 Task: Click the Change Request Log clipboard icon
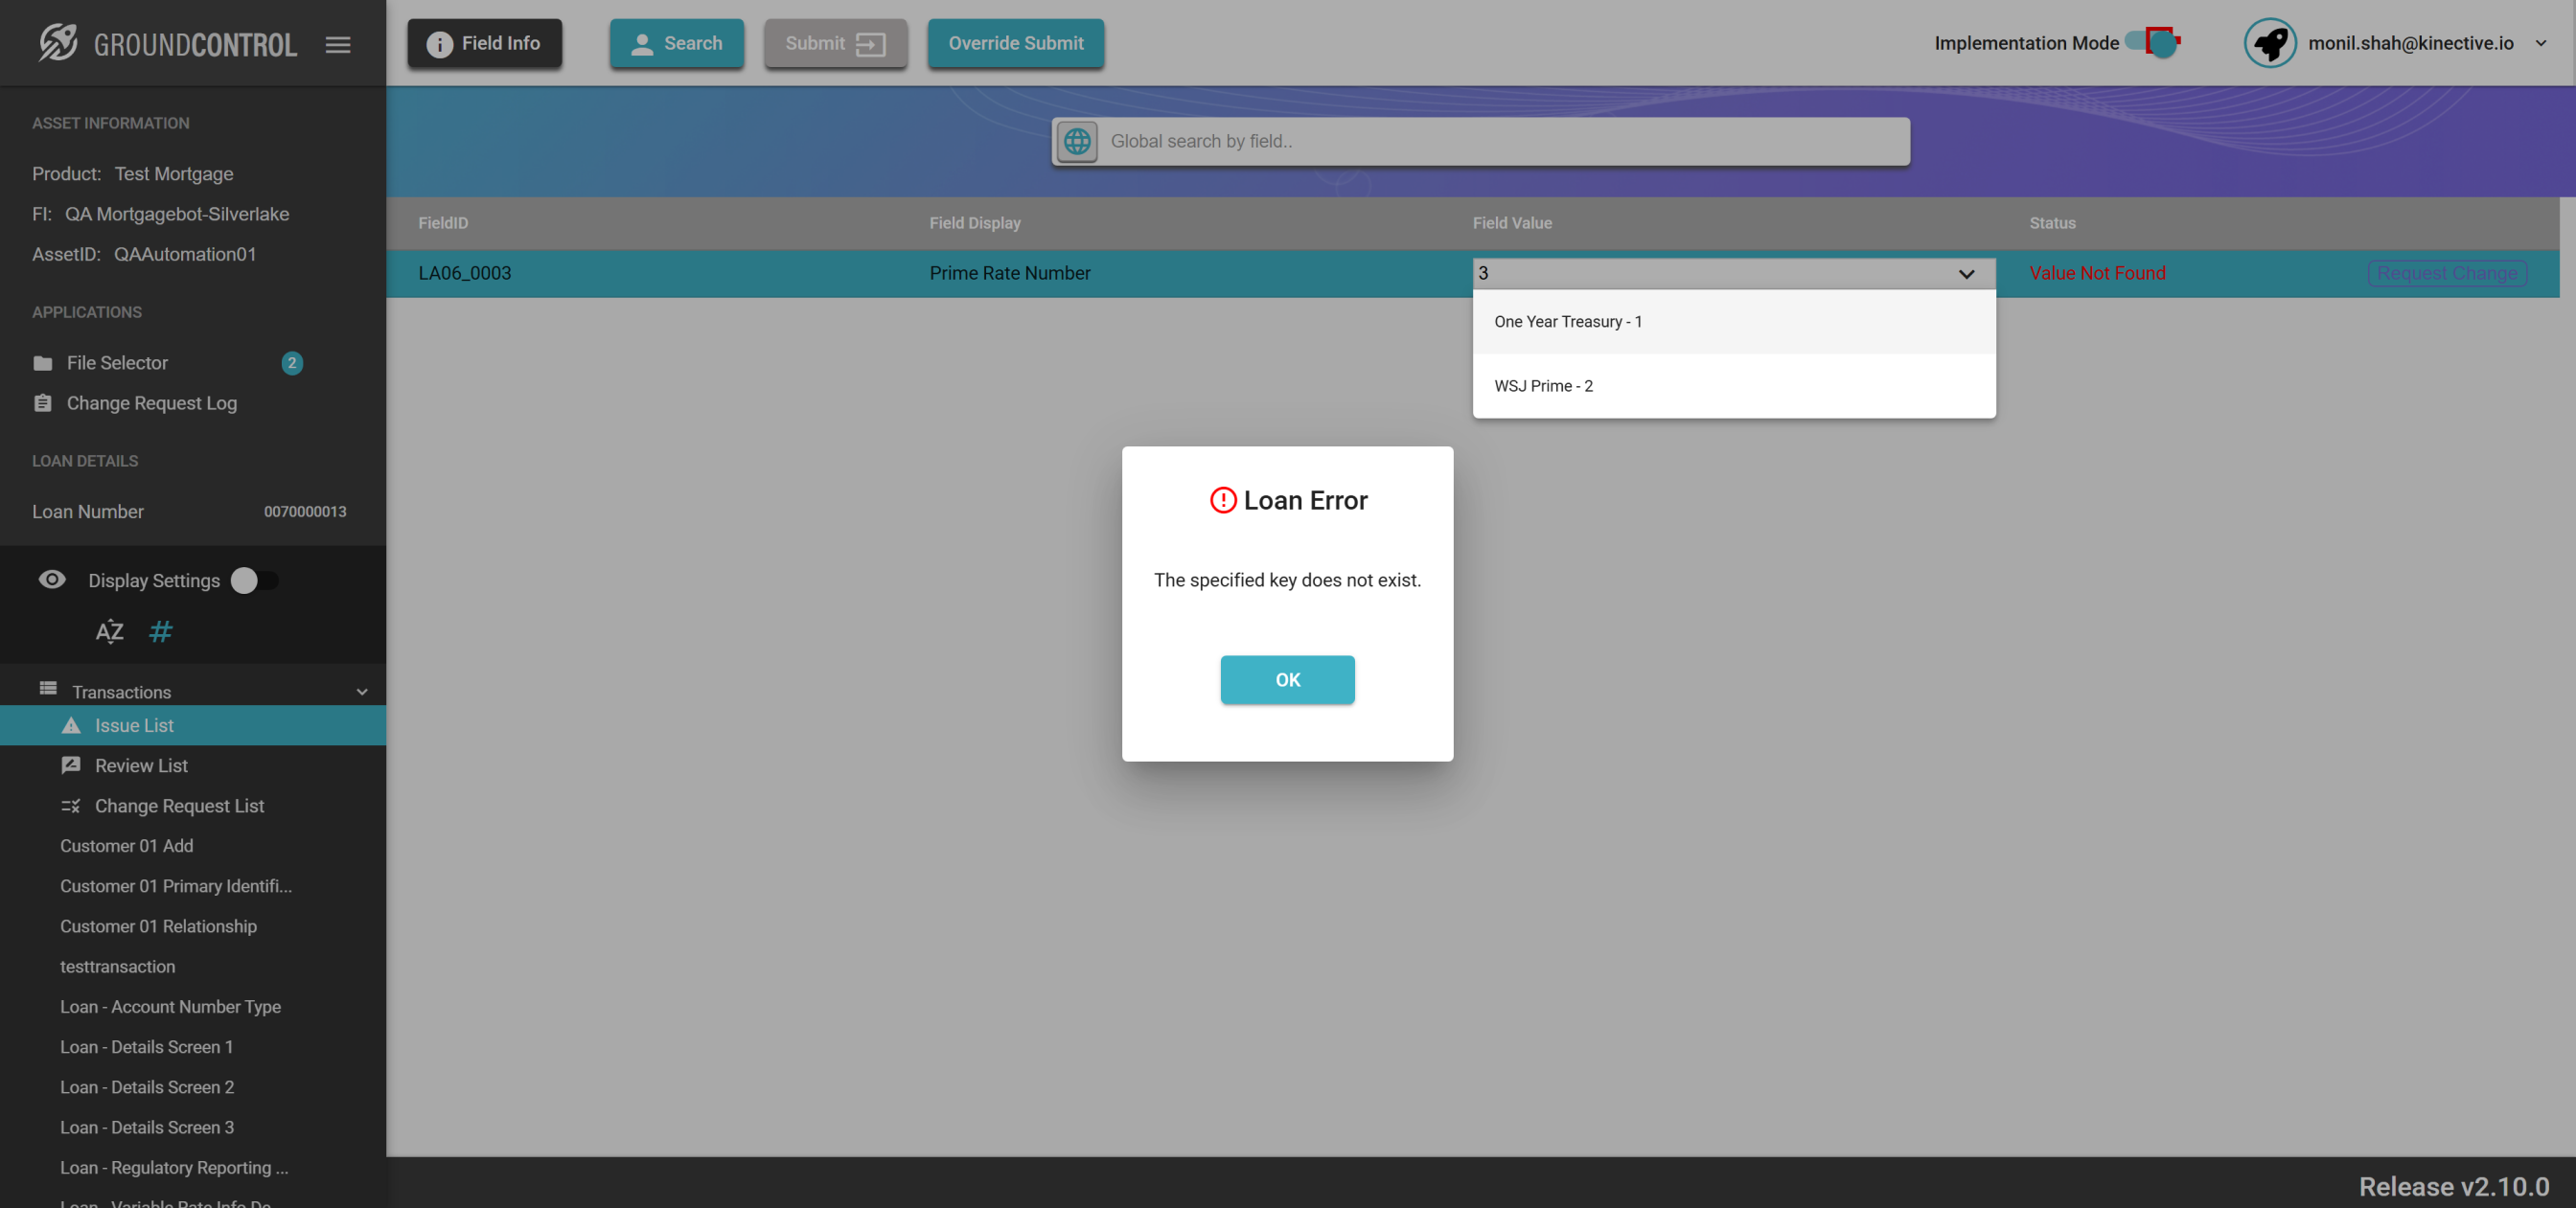pos(42,403)
